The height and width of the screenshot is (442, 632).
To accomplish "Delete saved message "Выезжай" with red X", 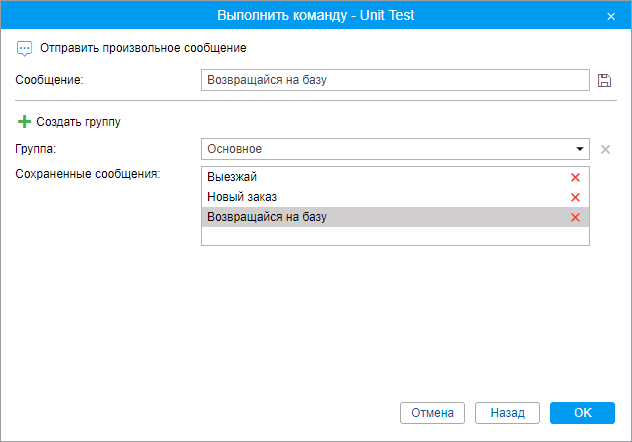I will (x=575, y=177).
